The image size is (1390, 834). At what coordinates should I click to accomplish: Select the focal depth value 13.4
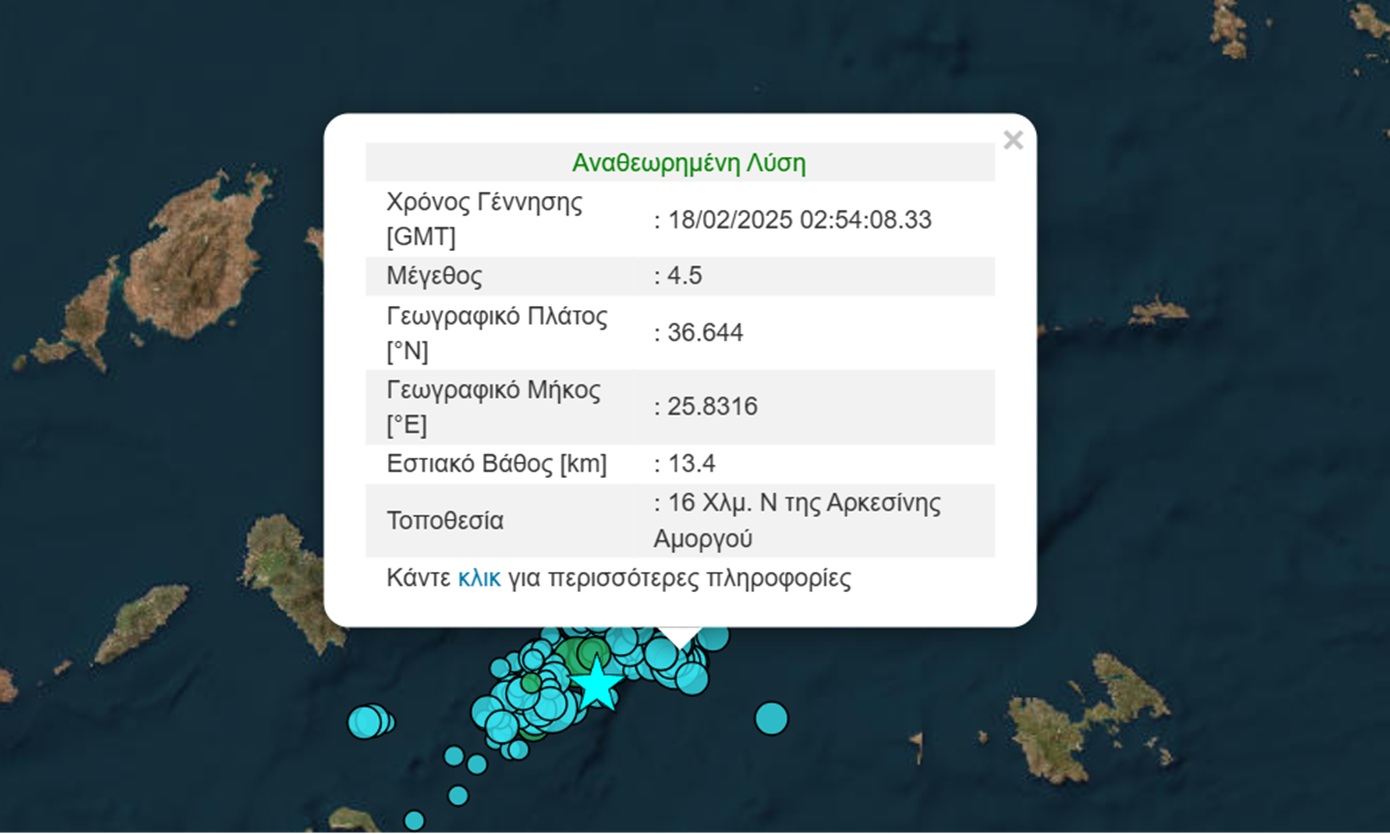[x=689, y=464]
